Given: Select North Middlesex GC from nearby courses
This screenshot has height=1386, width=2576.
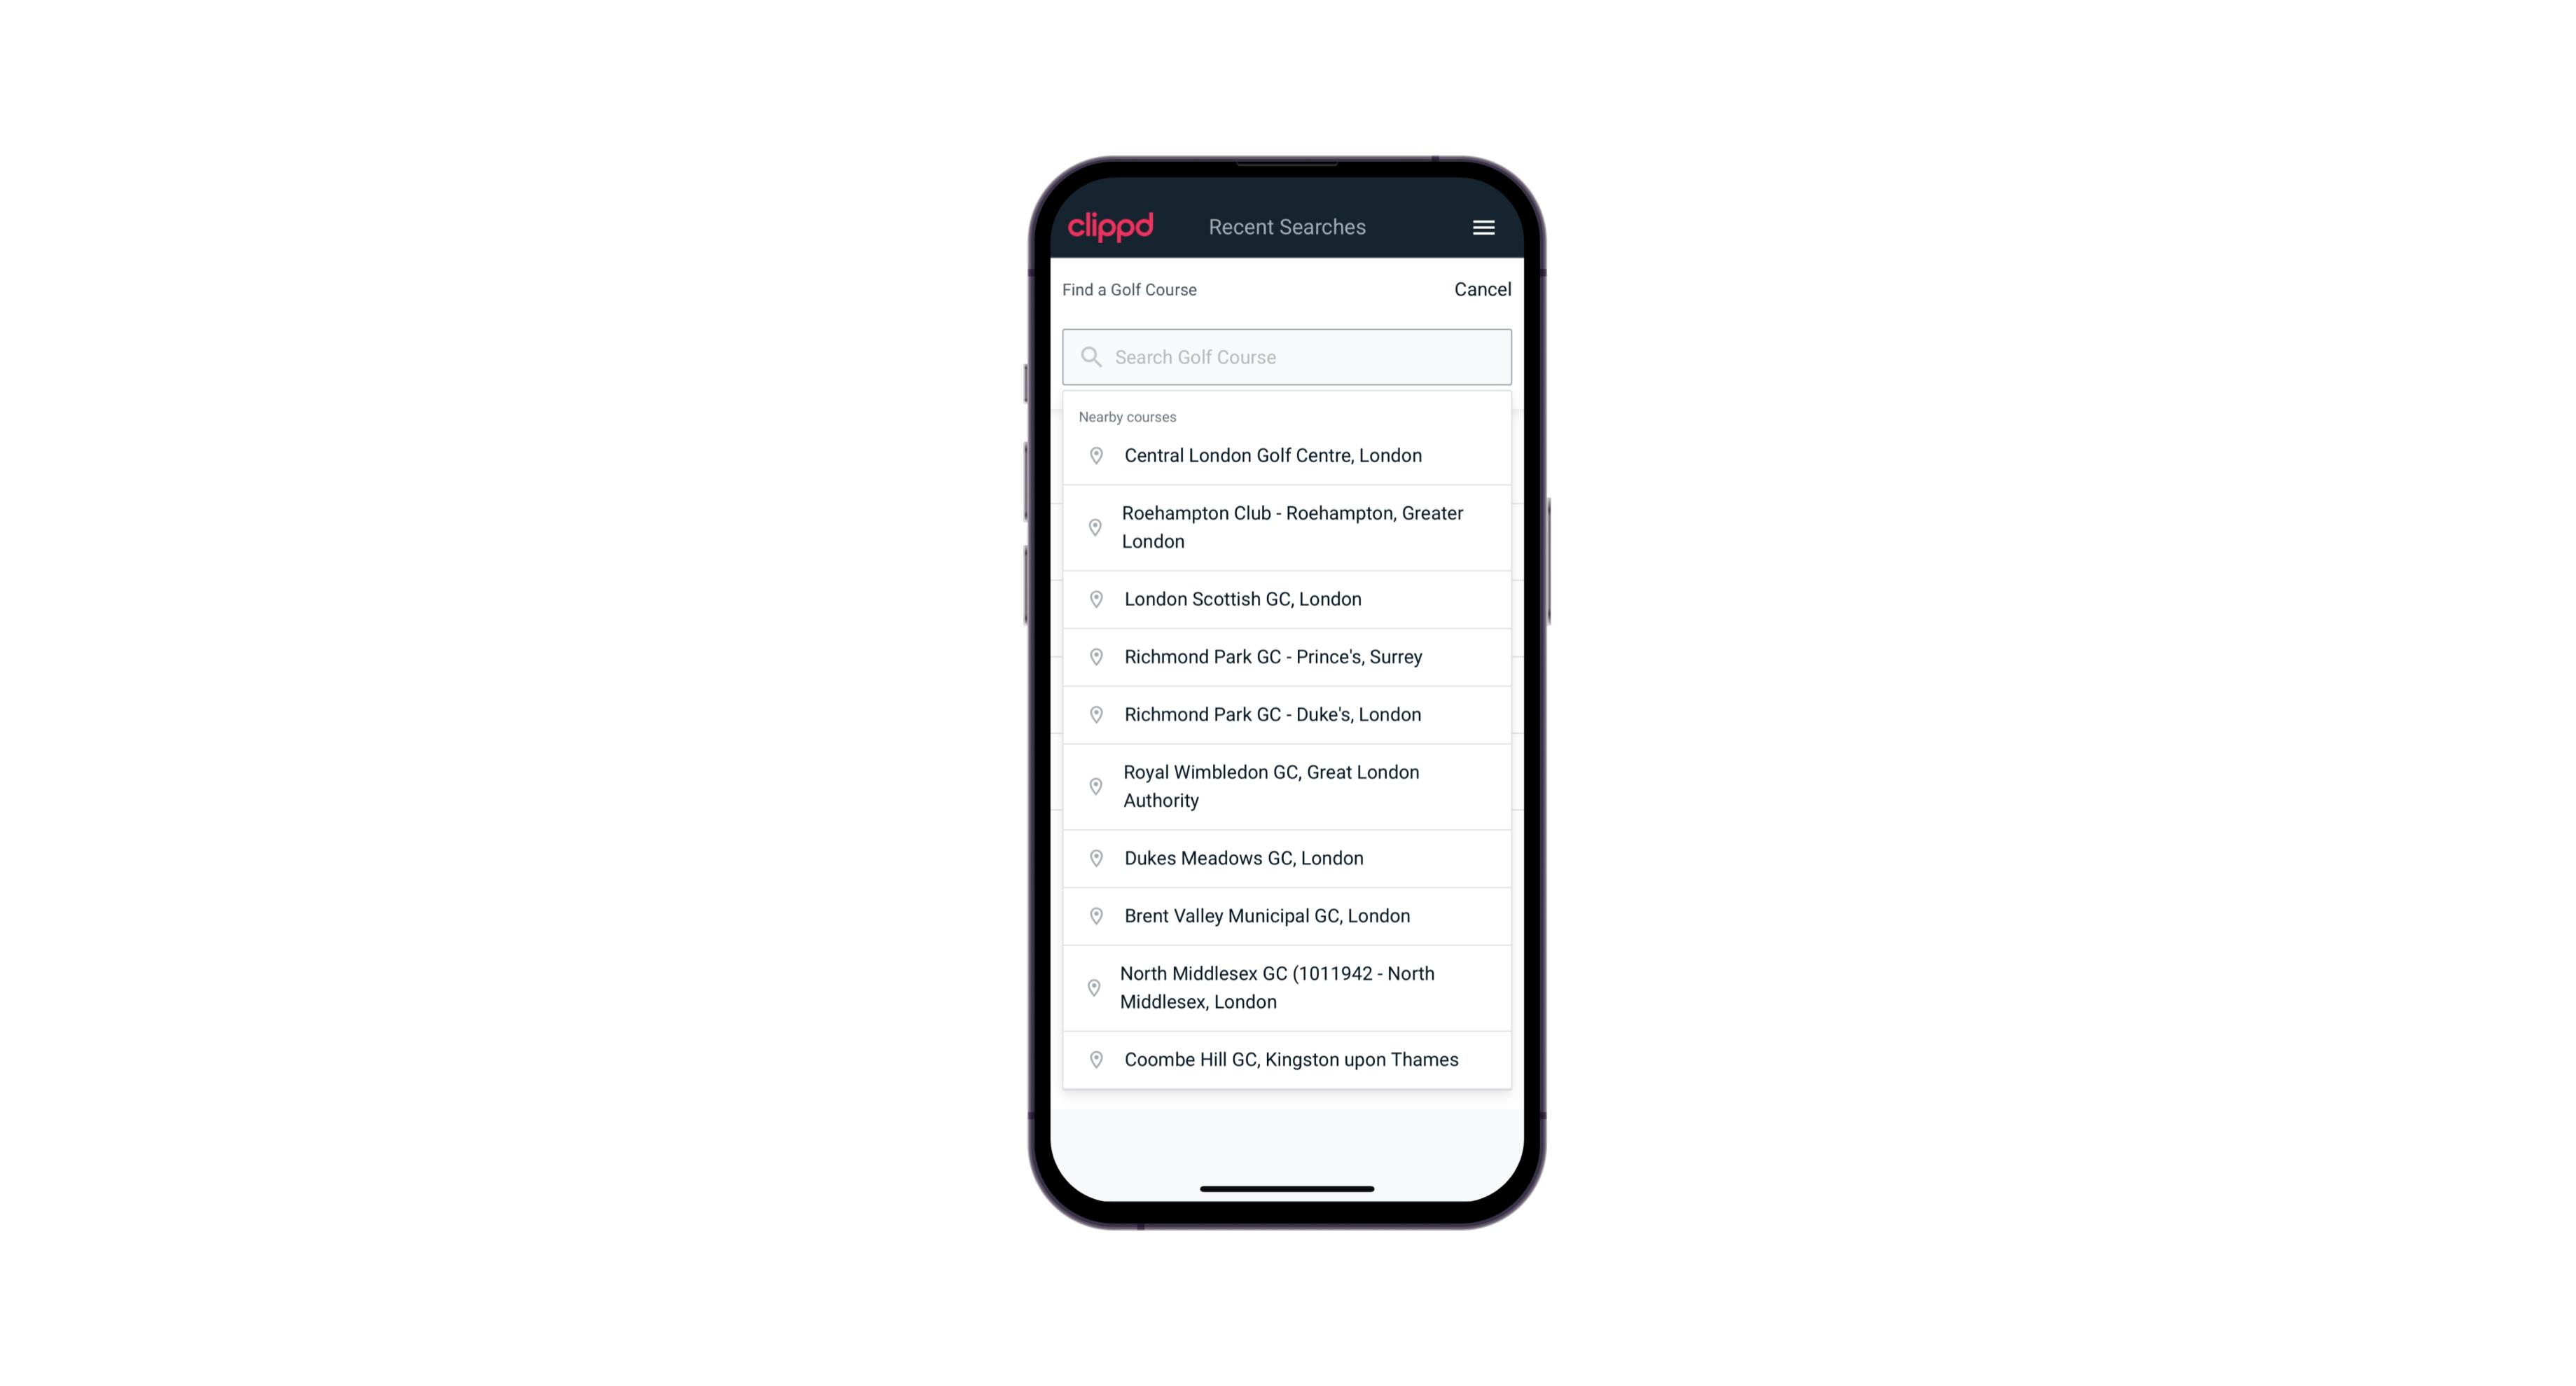Looking at the screenshot, I should click(1288, 987).
